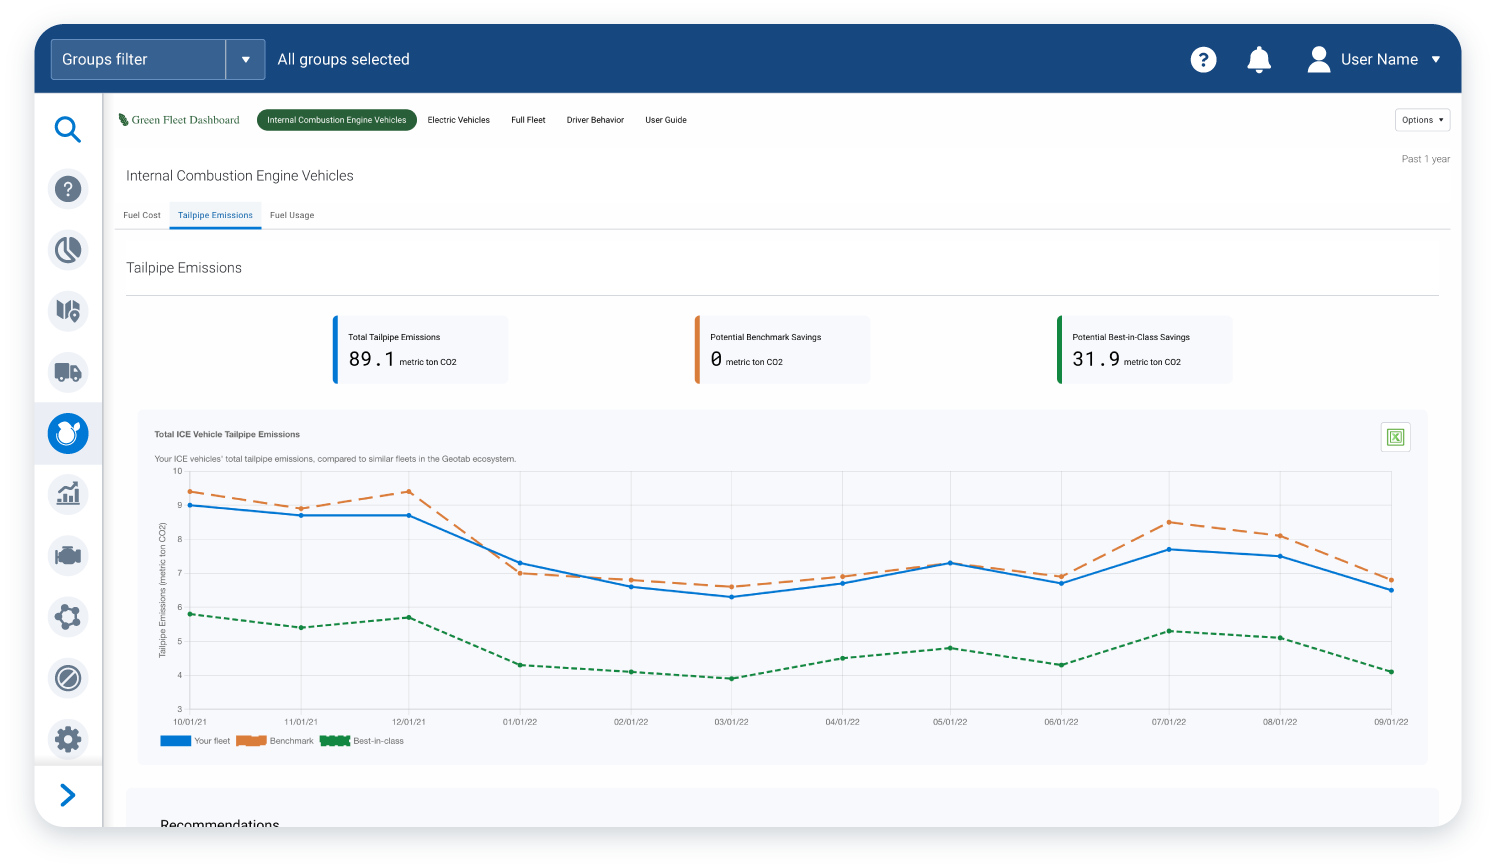Open the Options dropdown

coord(1422,119)
